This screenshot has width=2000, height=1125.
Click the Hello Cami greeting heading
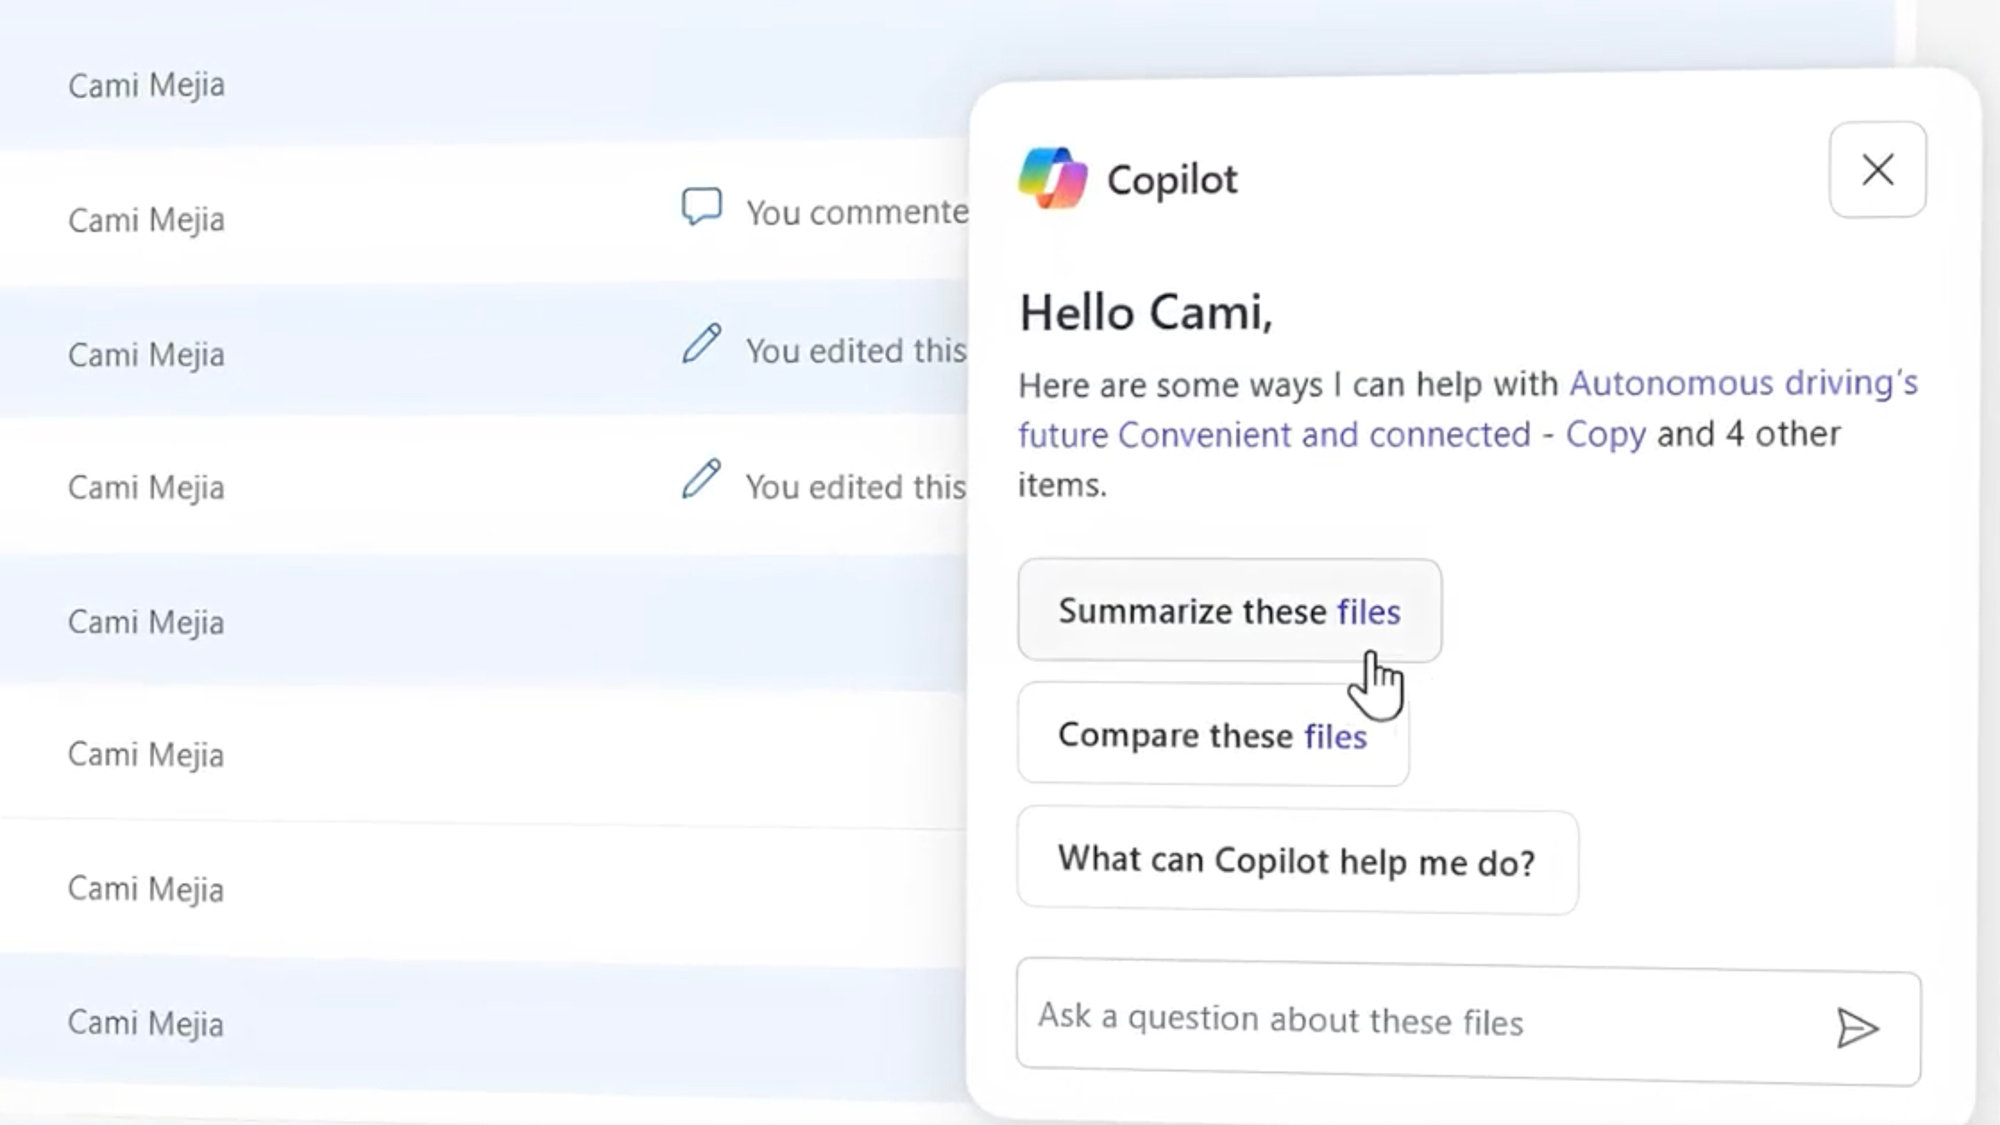tap(1145, 313)
